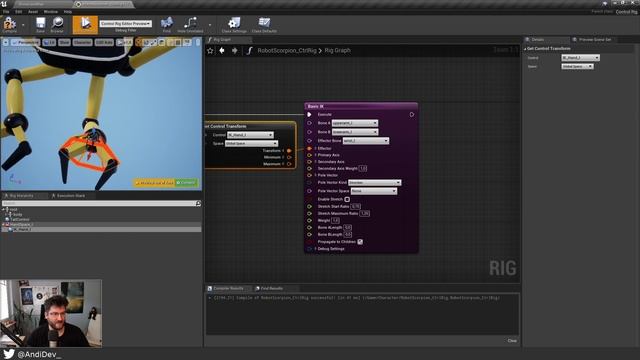Open the Edit menu
640x360 pixels.
[x=19, y=11]
